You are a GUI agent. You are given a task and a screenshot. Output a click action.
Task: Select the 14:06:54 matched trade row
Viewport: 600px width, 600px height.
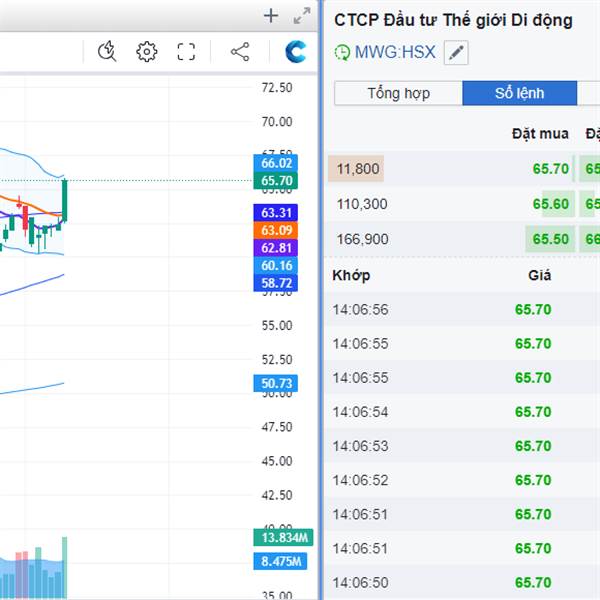coord(462,412)
